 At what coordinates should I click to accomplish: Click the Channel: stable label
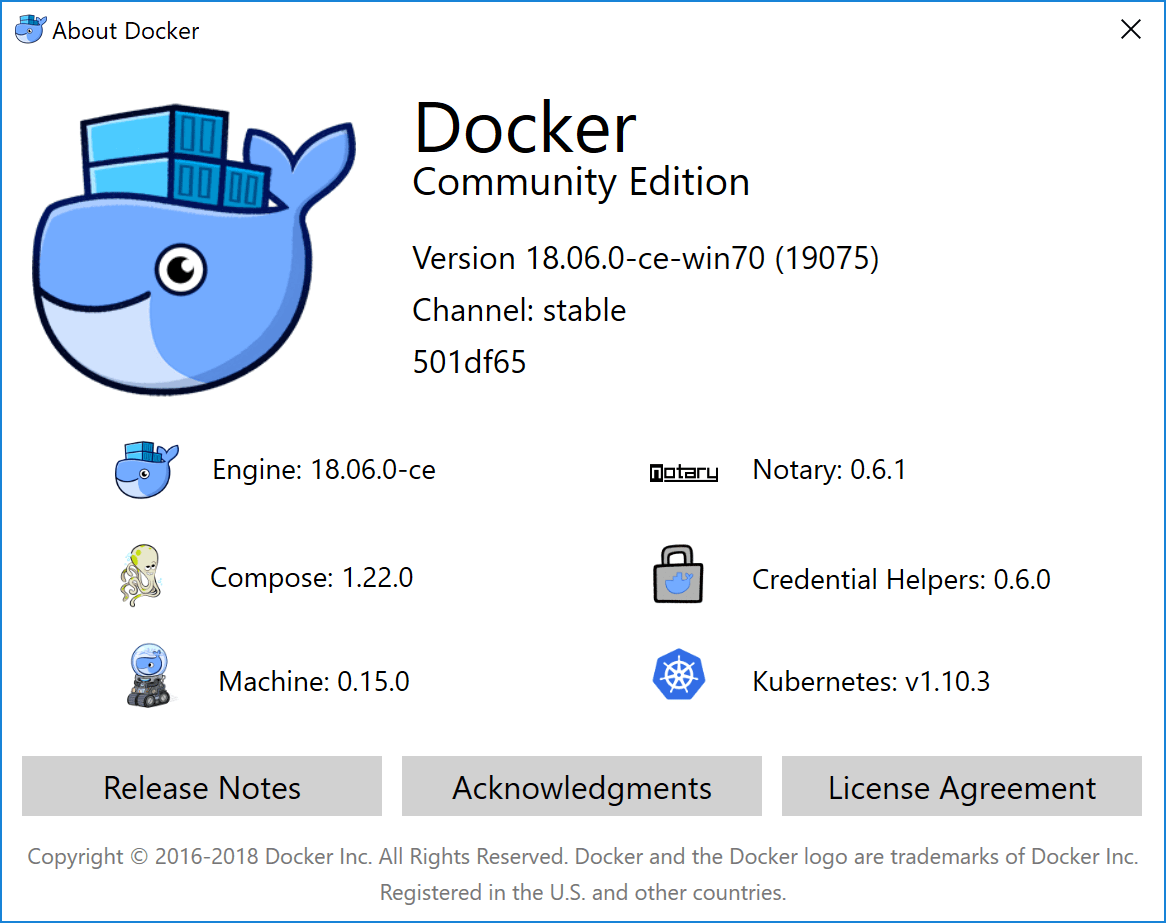click(519, 310)
